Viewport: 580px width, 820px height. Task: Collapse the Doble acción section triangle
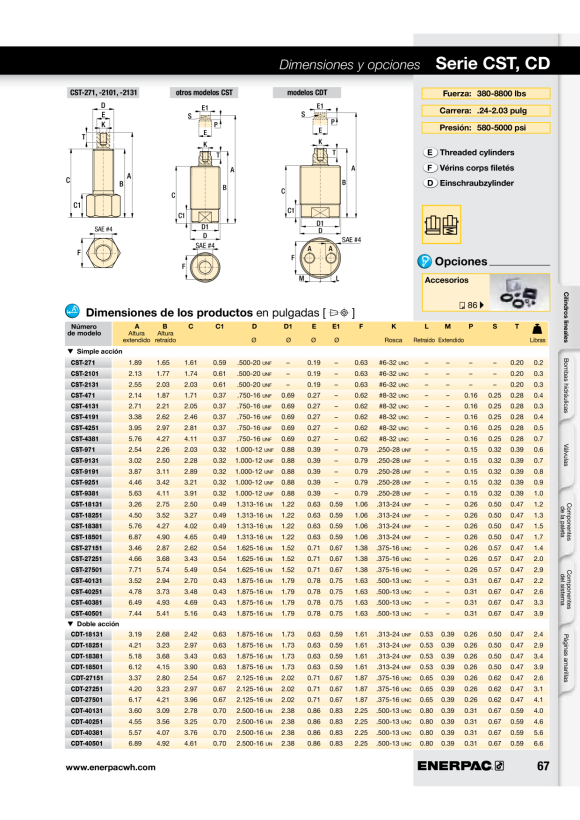(x=70, y=623)
